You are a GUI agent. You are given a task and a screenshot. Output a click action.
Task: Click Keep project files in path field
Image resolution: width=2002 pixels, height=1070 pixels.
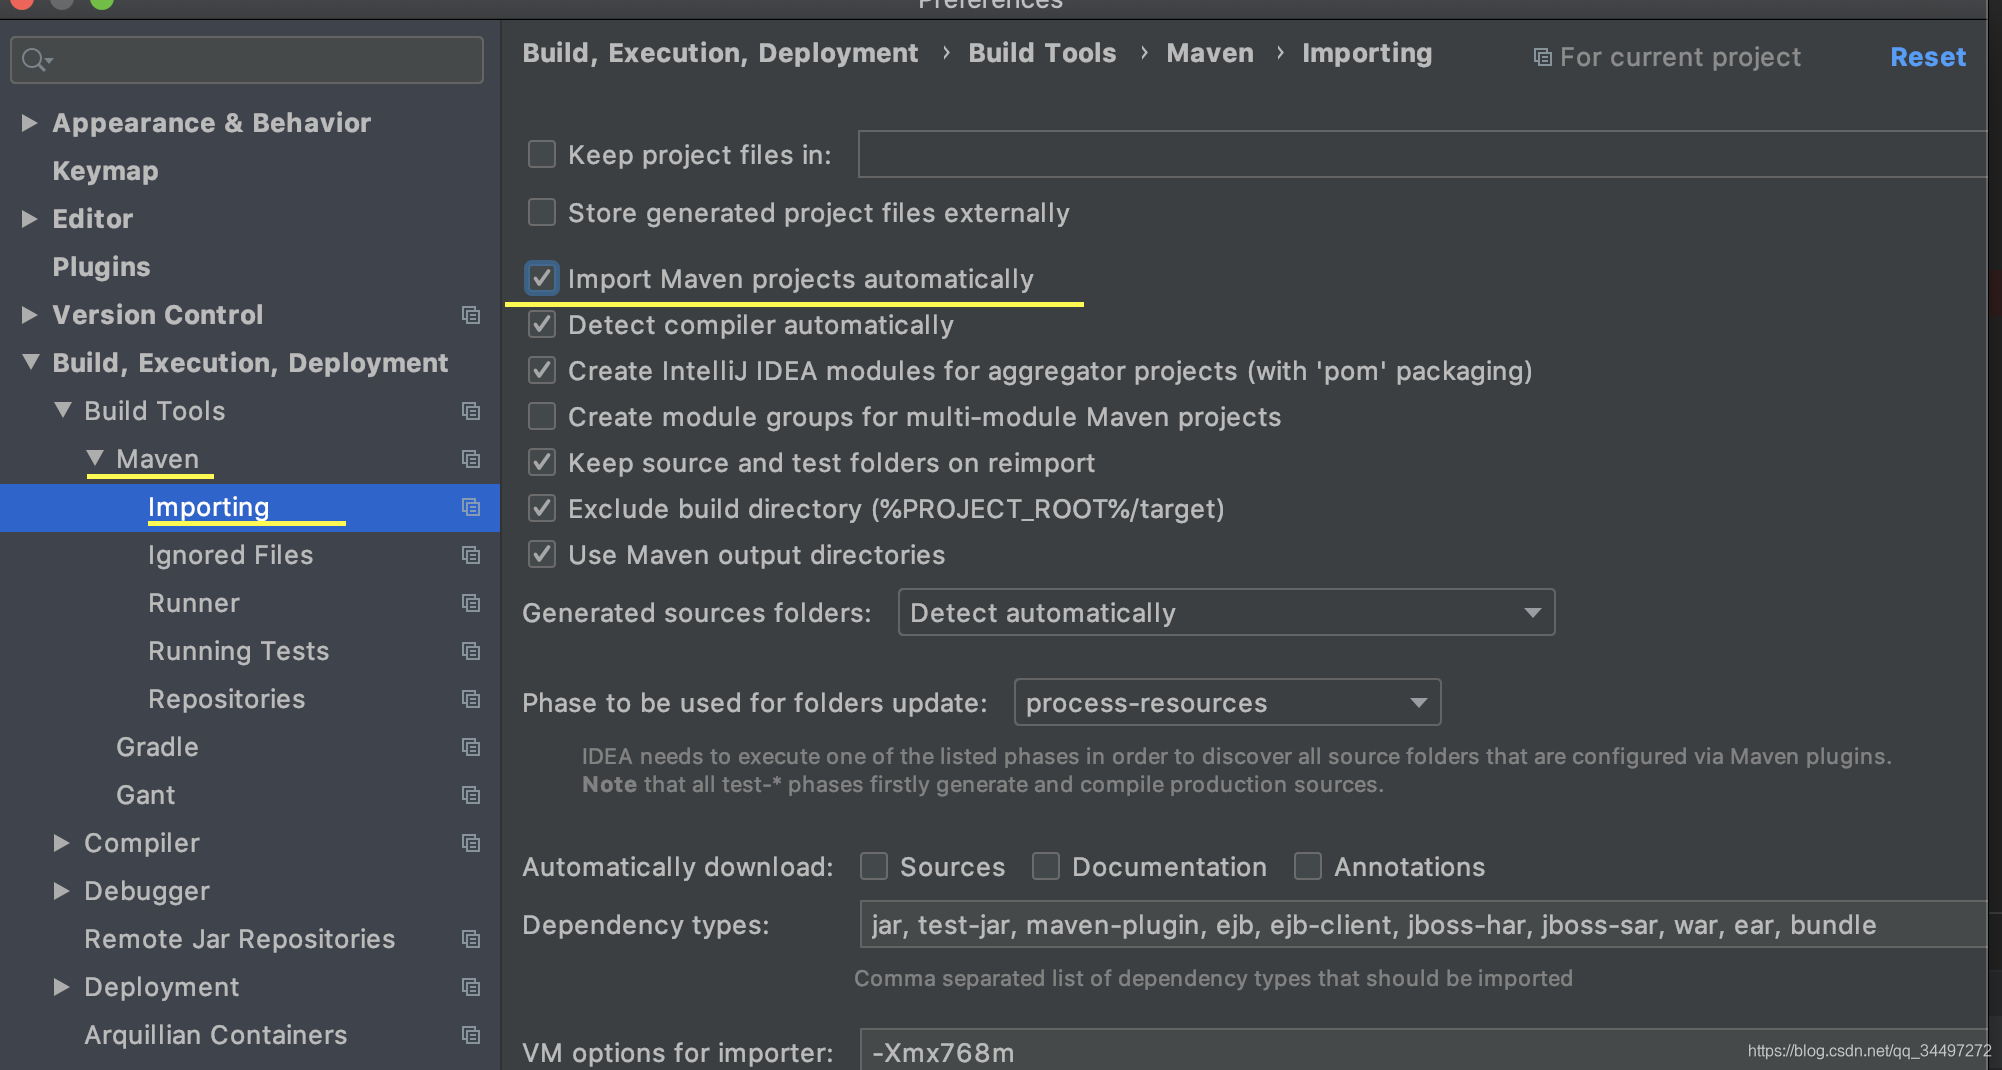pos(1422,154)
